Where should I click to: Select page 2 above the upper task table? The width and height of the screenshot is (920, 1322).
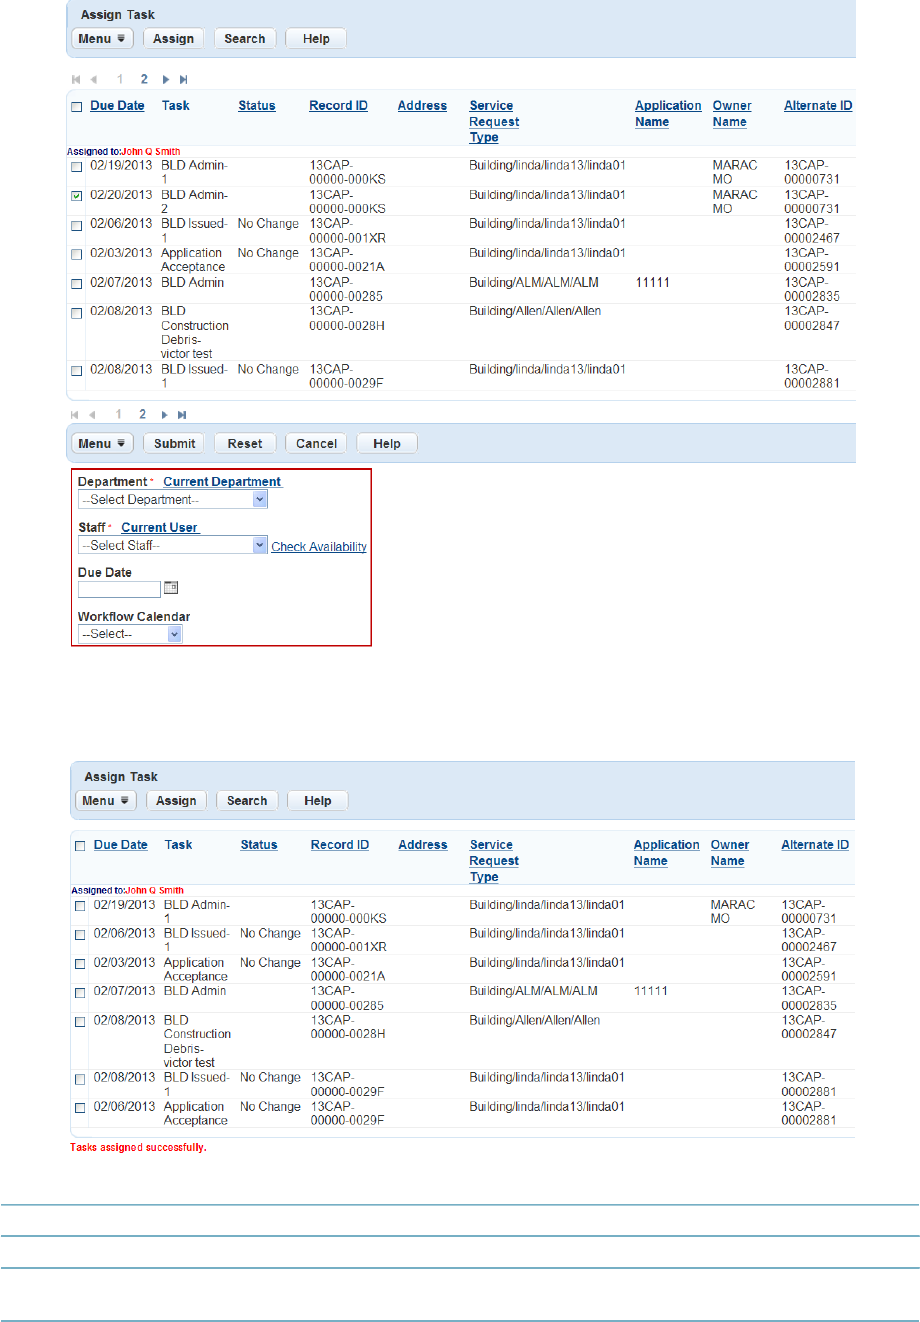click(x=144, y=79)
